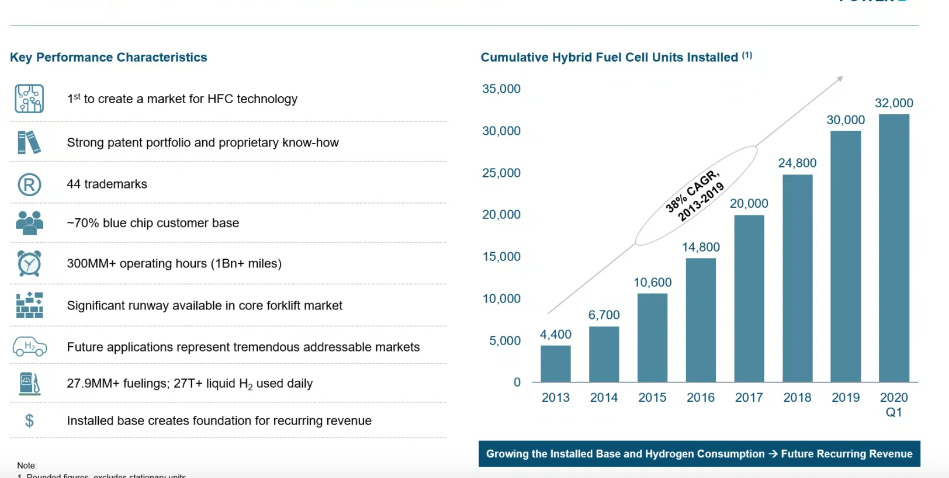
Task: Click the fuel pump icon beside fuelings
Action: pos(29,383)
